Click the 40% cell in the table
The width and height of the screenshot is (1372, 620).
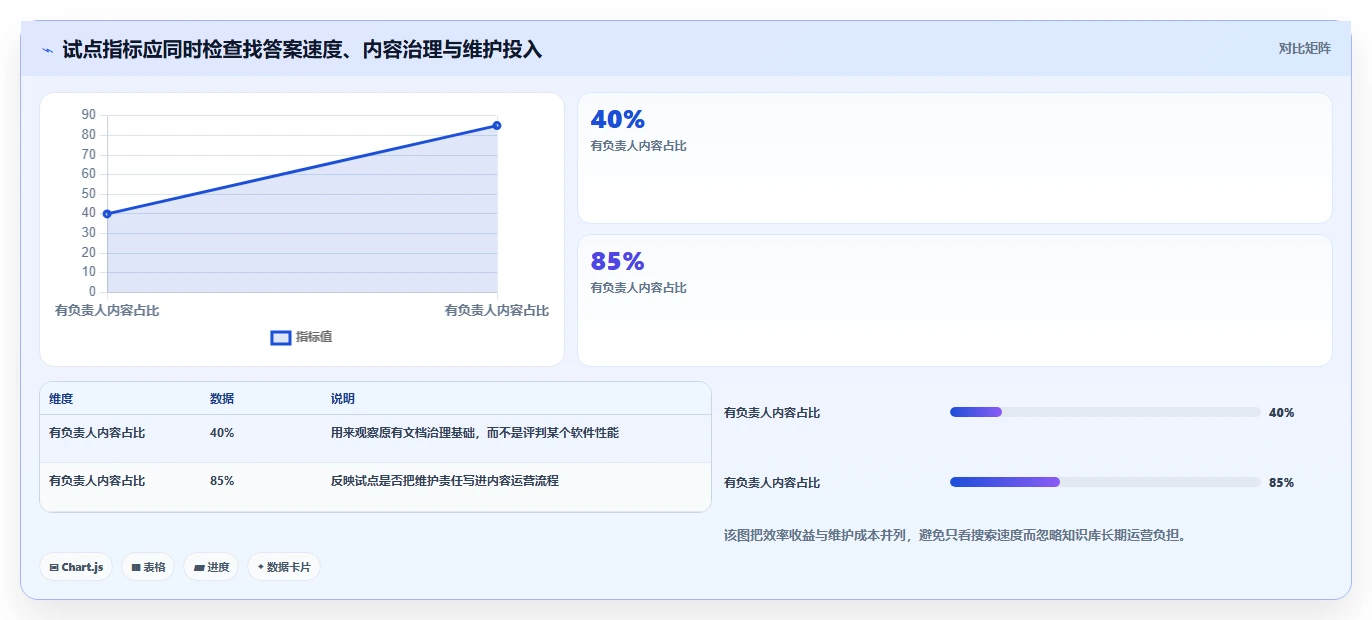[222, 433]
